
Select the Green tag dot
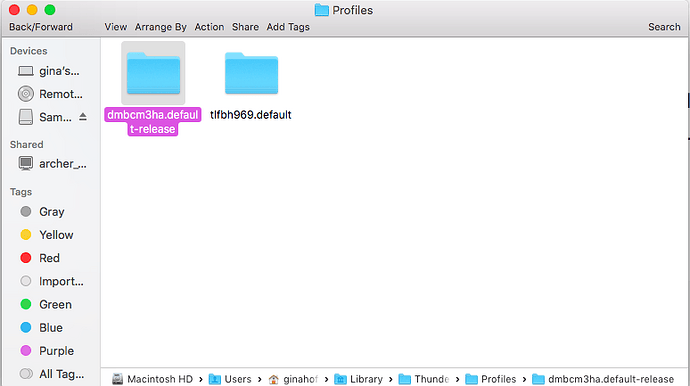tap(26, 304)
